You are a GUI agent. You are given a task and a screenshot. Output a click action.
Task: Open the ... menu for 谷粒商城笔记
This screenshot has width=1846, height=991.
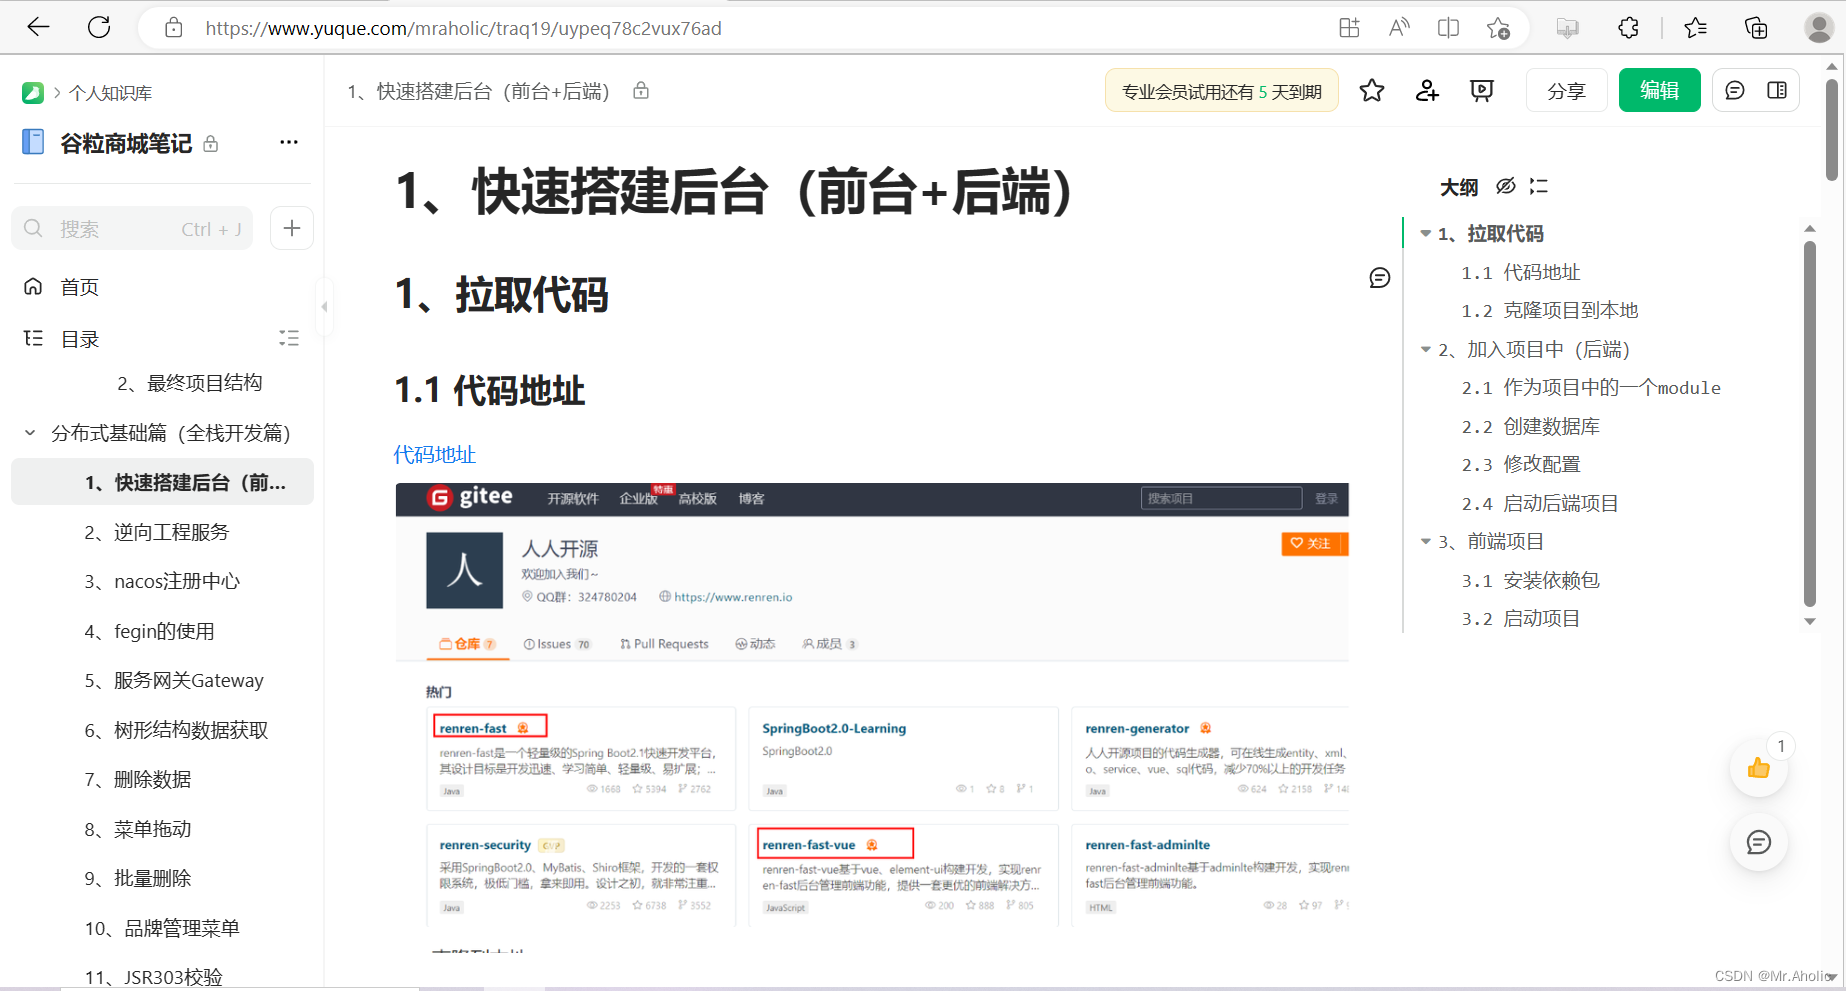[x=288, y=142]
